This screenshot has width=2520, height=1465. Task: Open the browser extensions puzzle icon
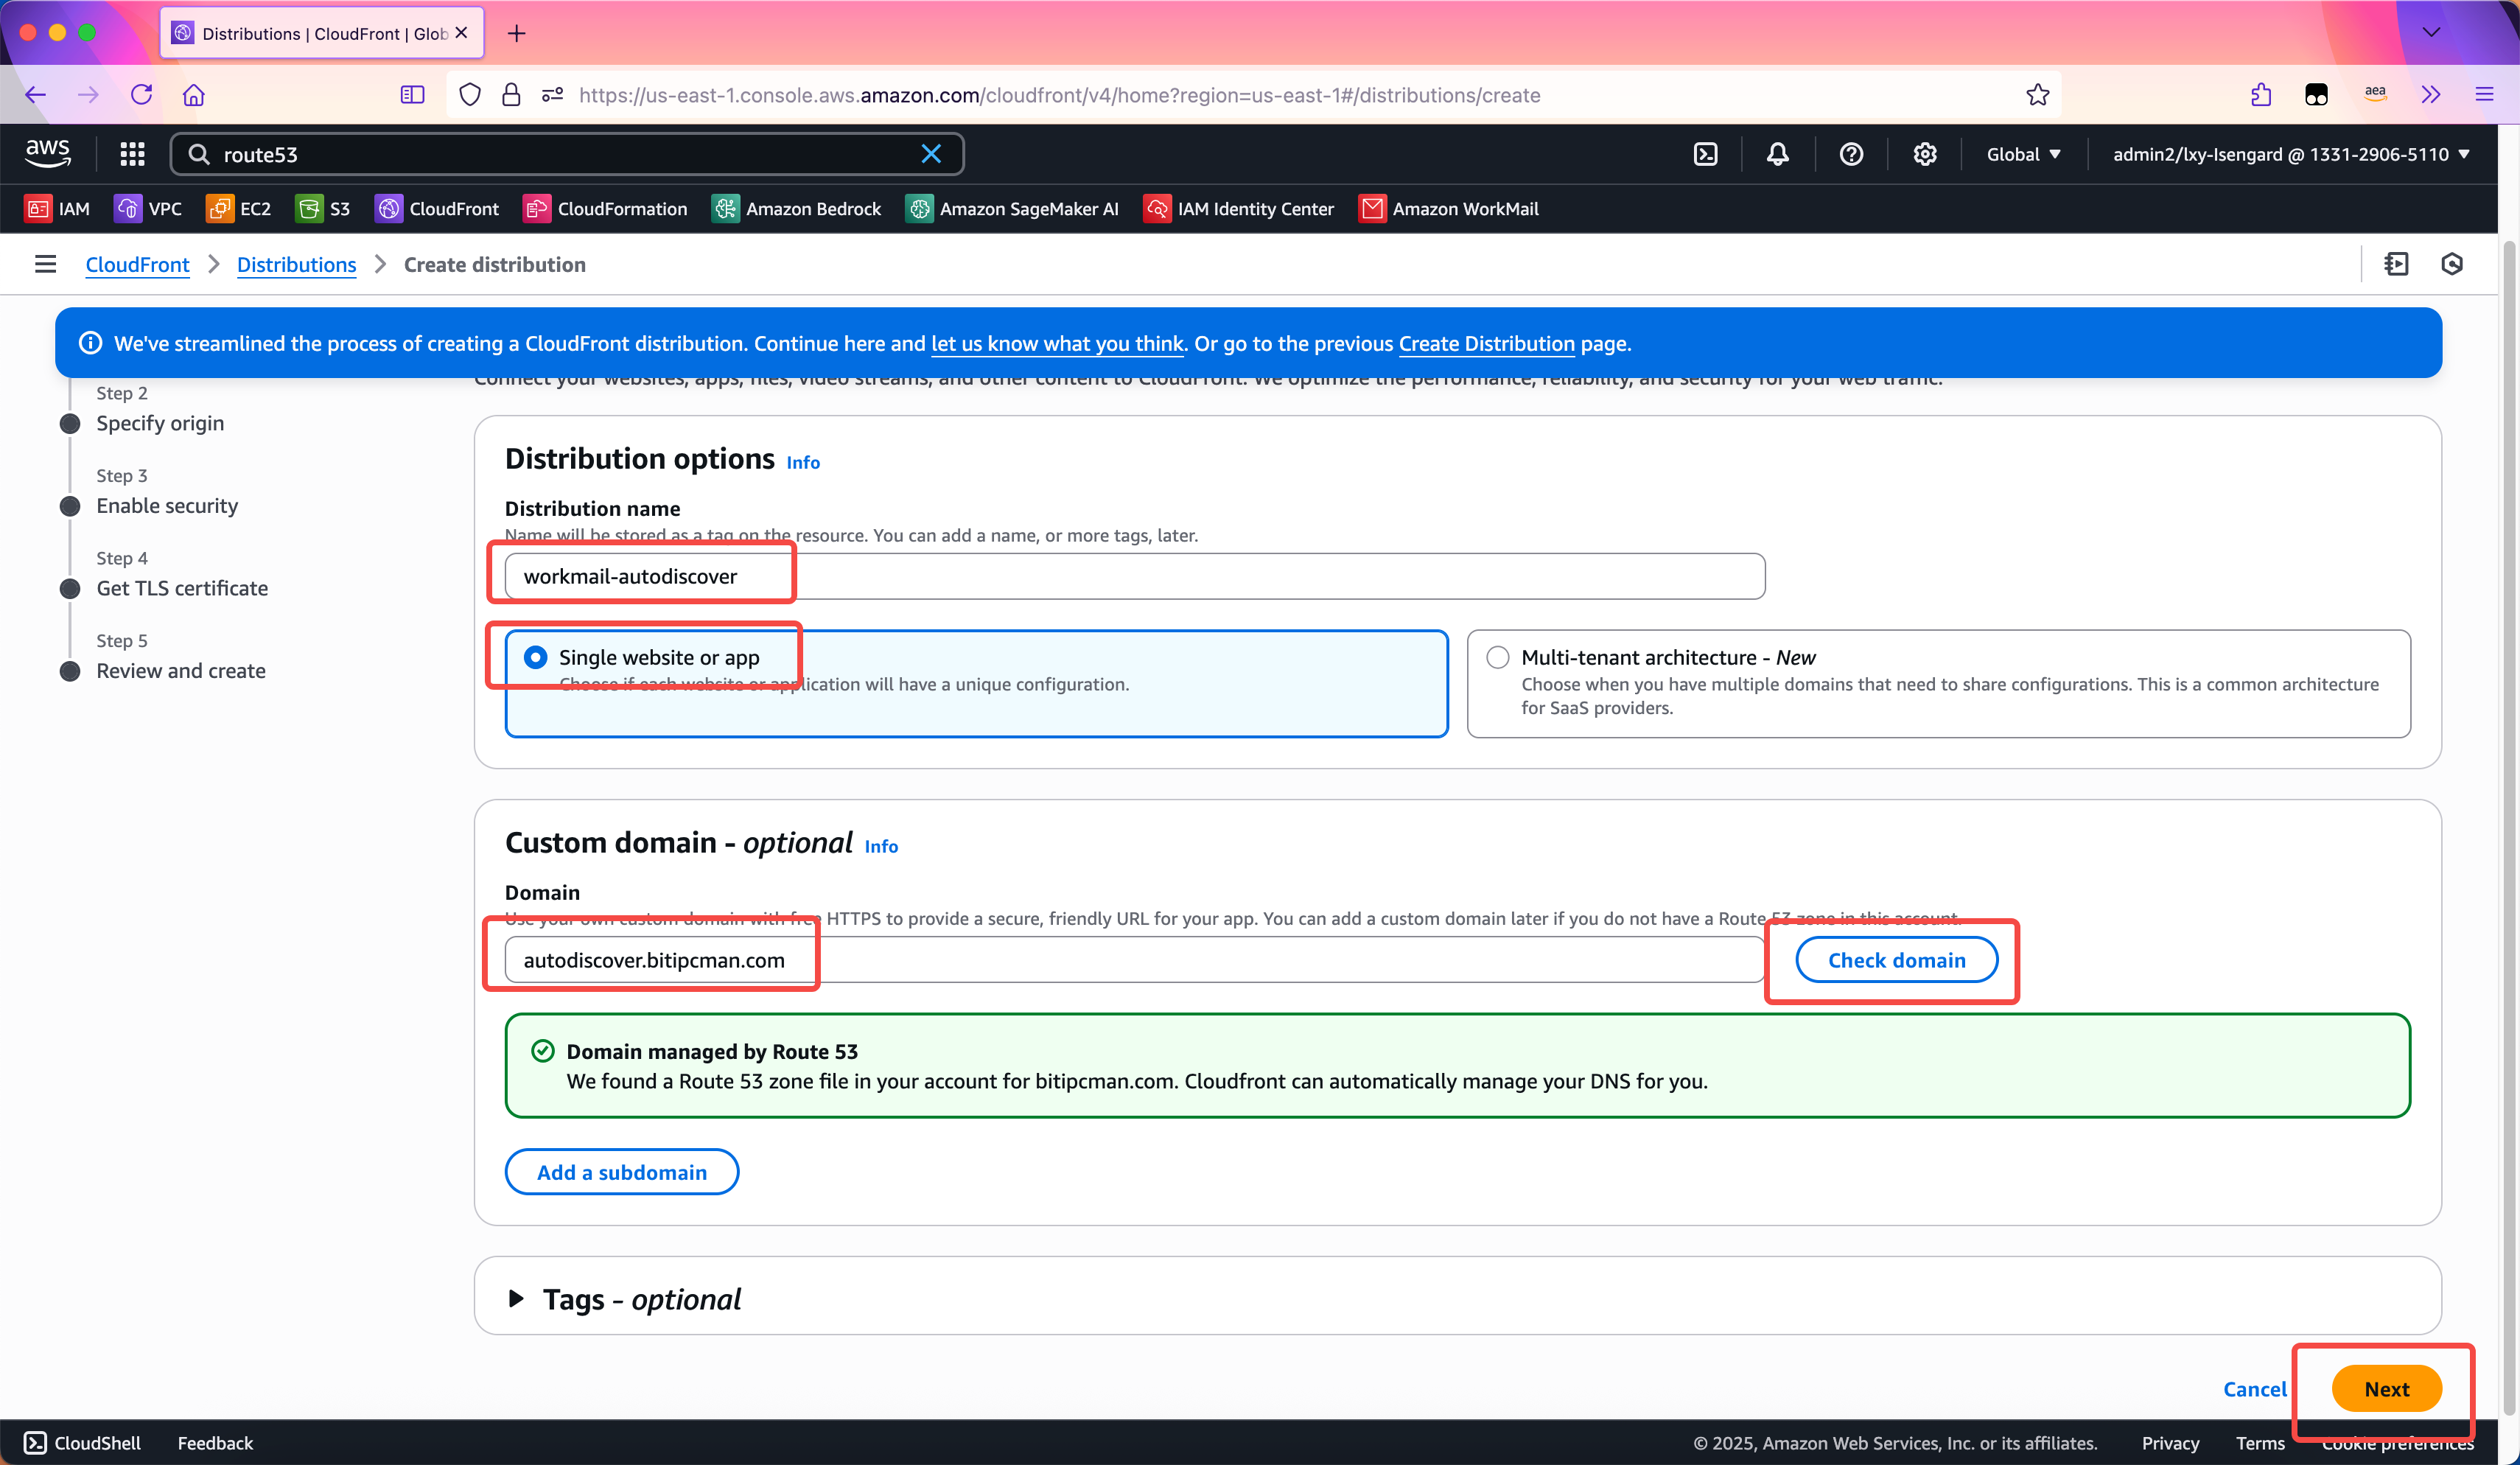click(x=2260, y=95)
